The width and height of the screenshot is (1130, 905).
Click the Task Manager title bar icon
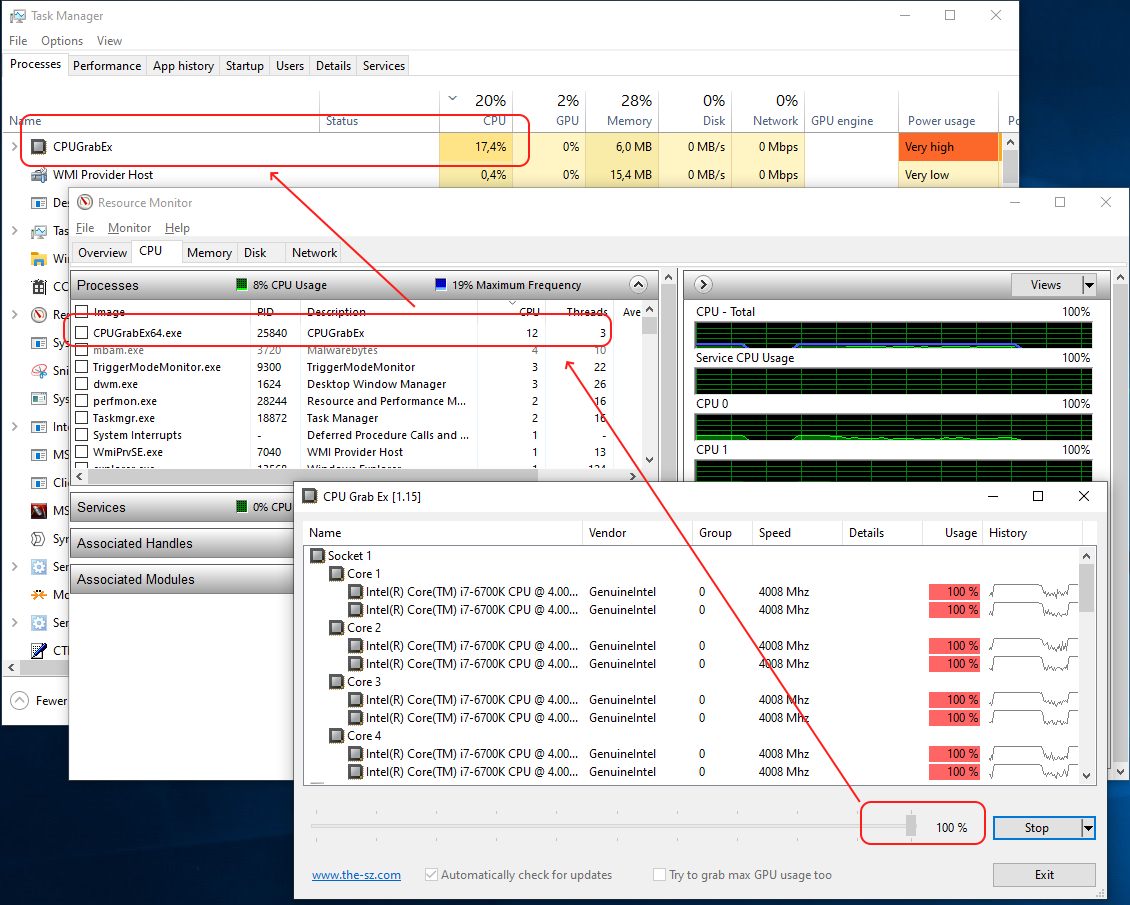[17, 16]
